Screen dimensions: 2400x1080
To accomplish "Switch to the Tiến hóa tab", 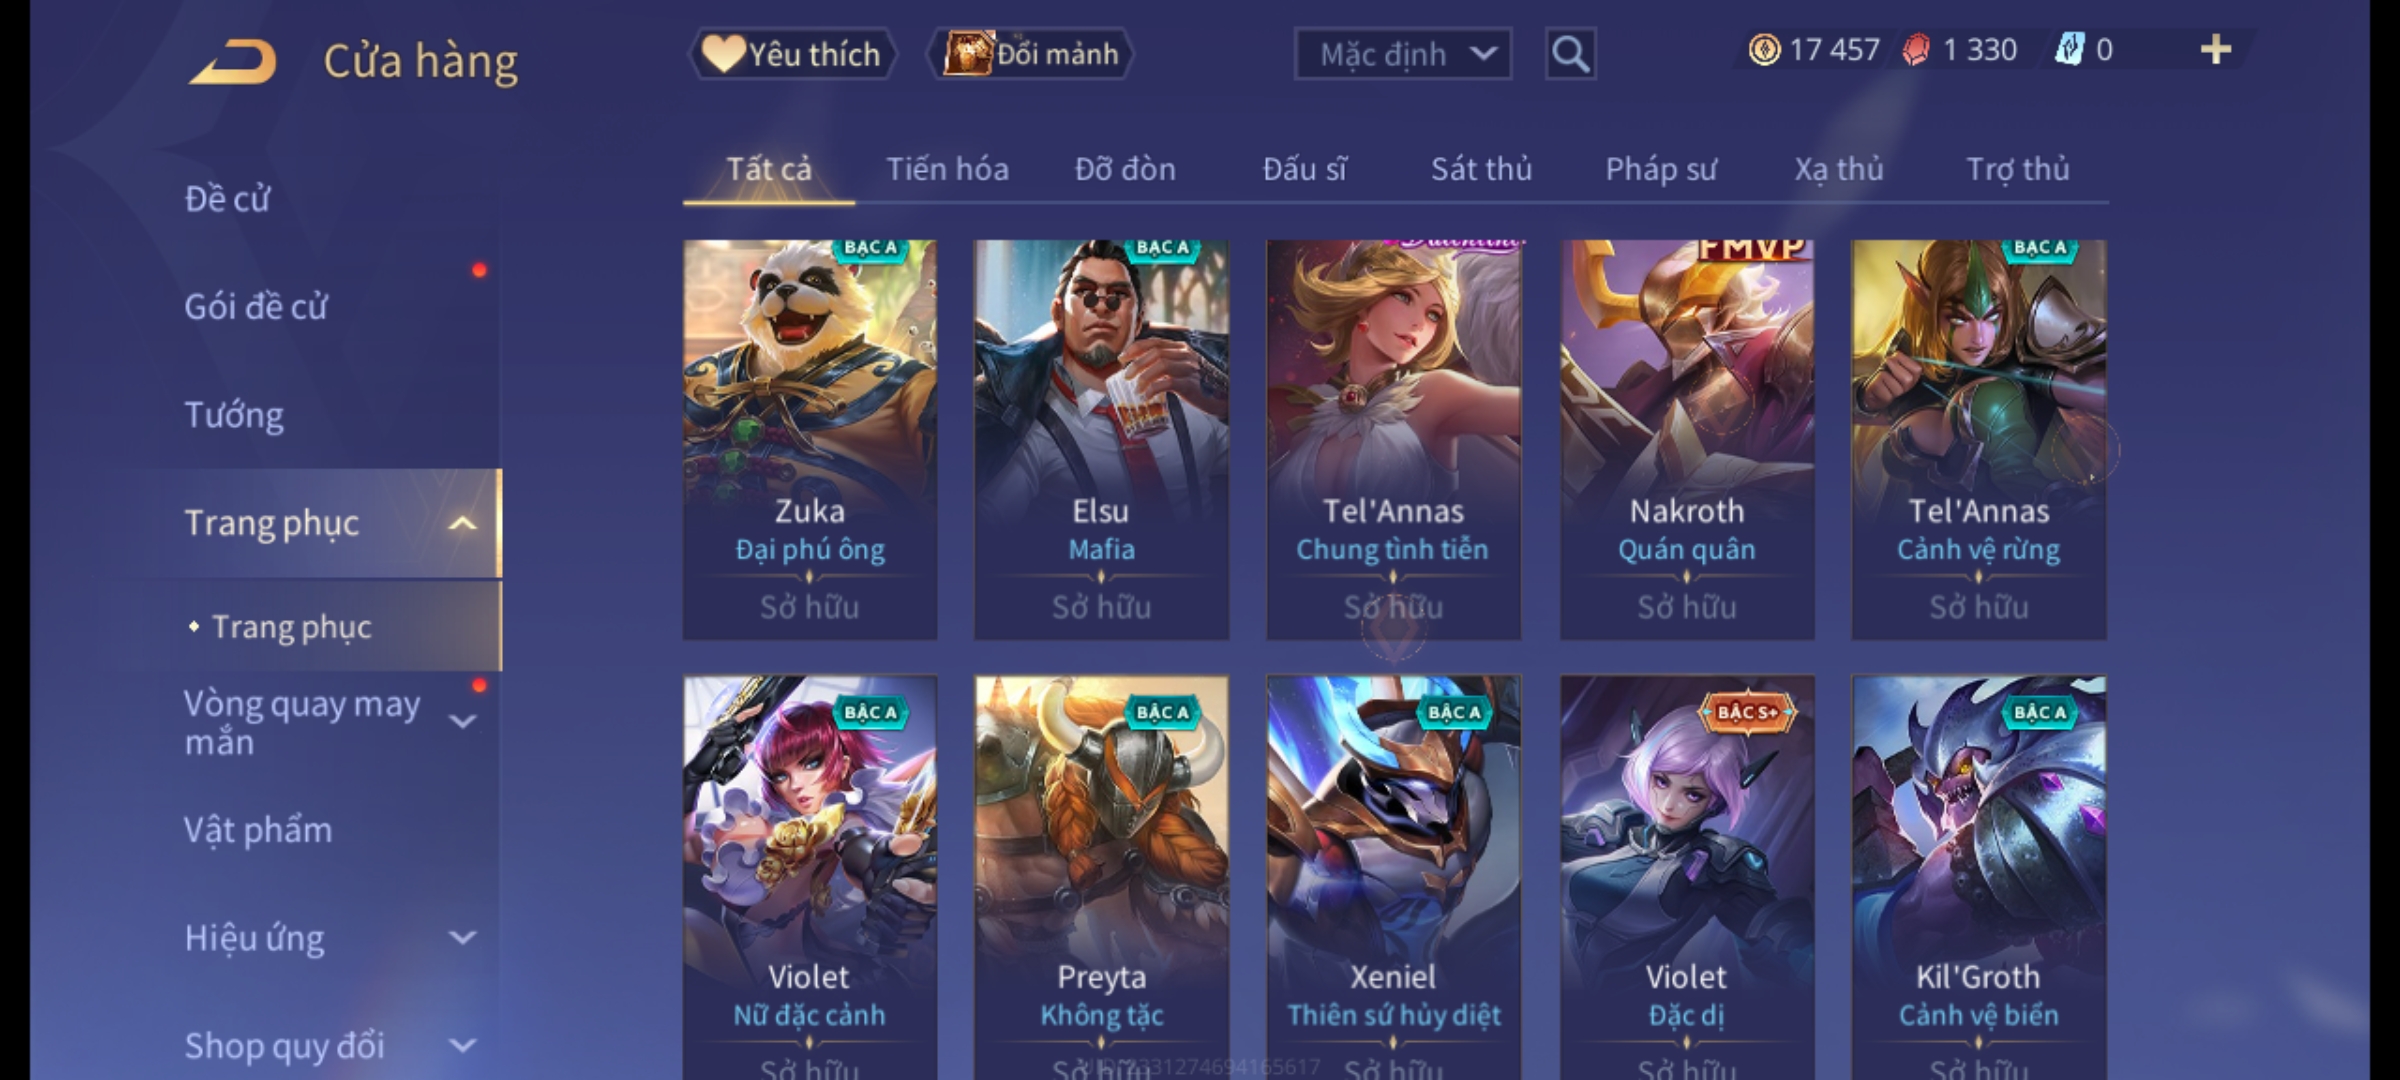I will 947,169.
